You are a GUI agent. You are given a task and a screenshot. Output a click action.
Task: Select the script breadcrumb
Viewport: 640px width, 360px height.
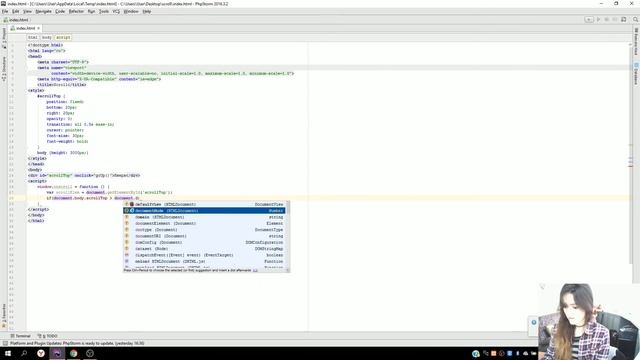[63, 37]
